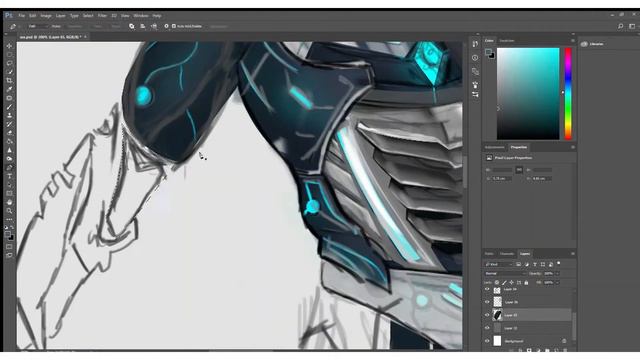Click inside the color picker field
The image size is (640, 360).
528,93
